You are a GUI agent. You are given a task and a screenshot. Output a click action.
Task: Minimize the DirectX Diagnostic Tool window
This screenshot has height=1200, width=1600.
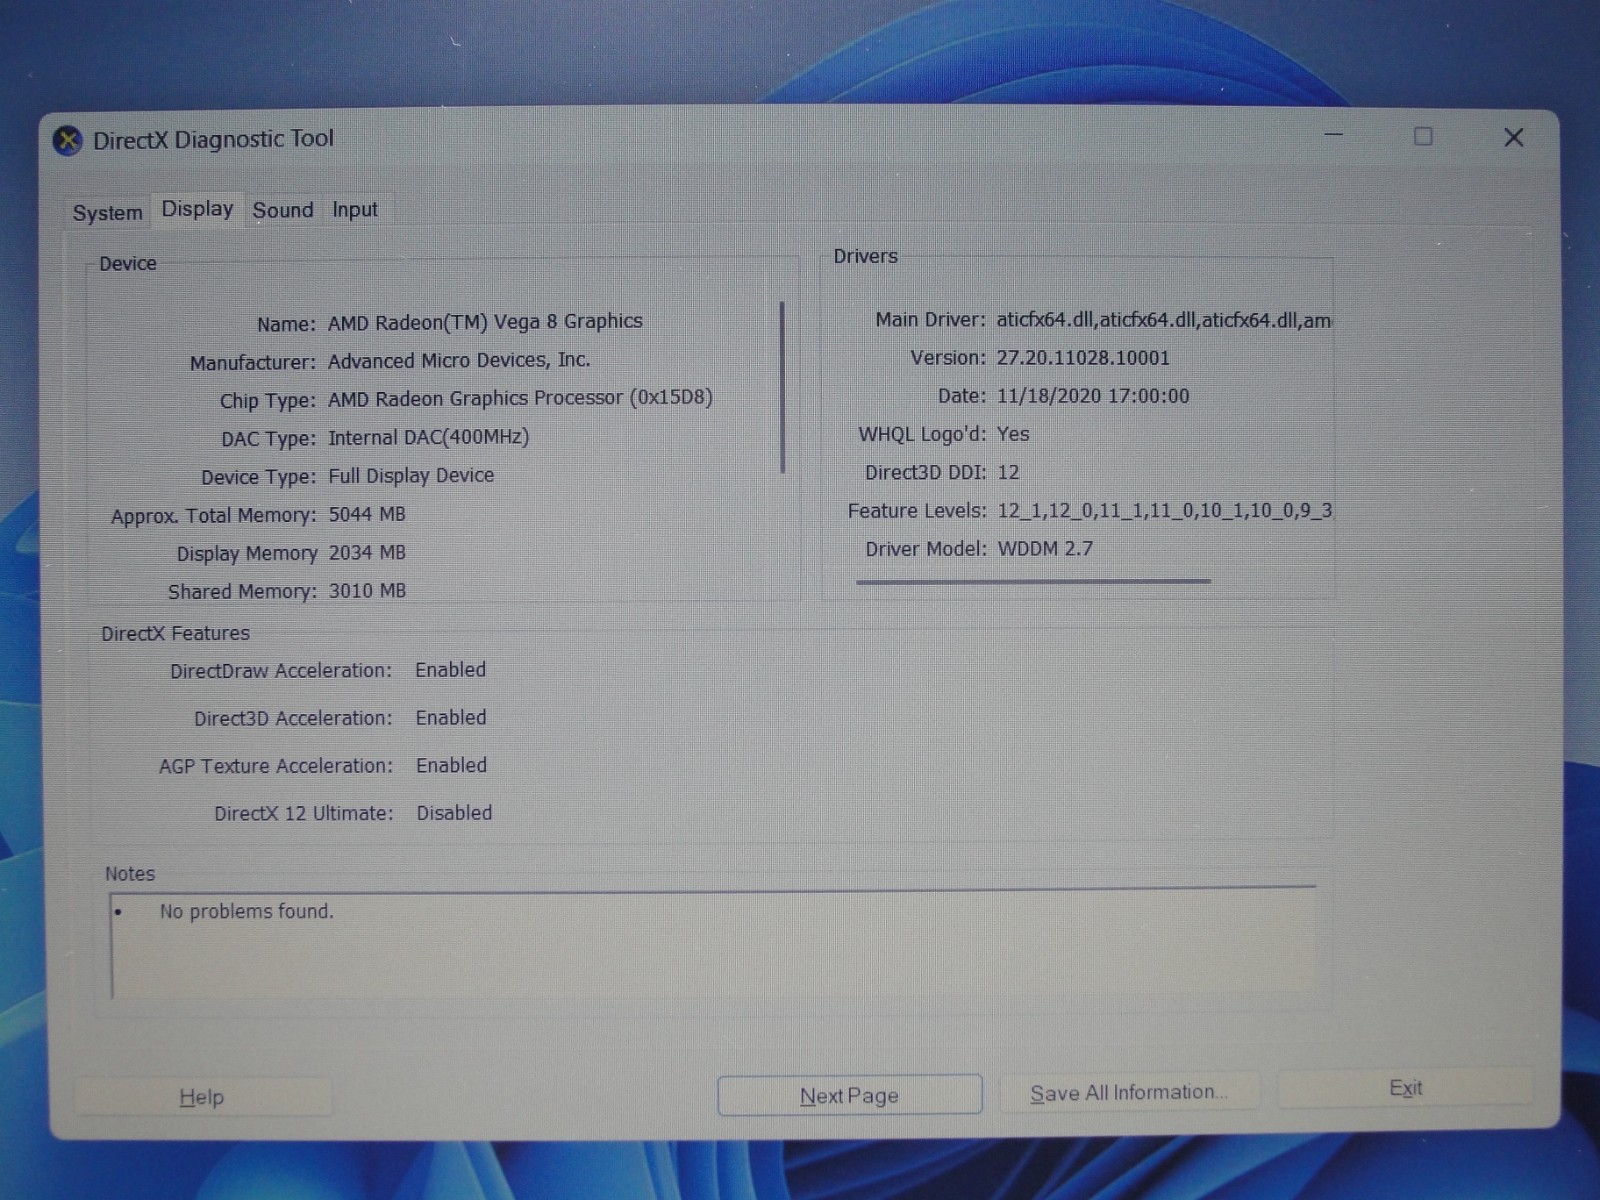[1334, 135]
